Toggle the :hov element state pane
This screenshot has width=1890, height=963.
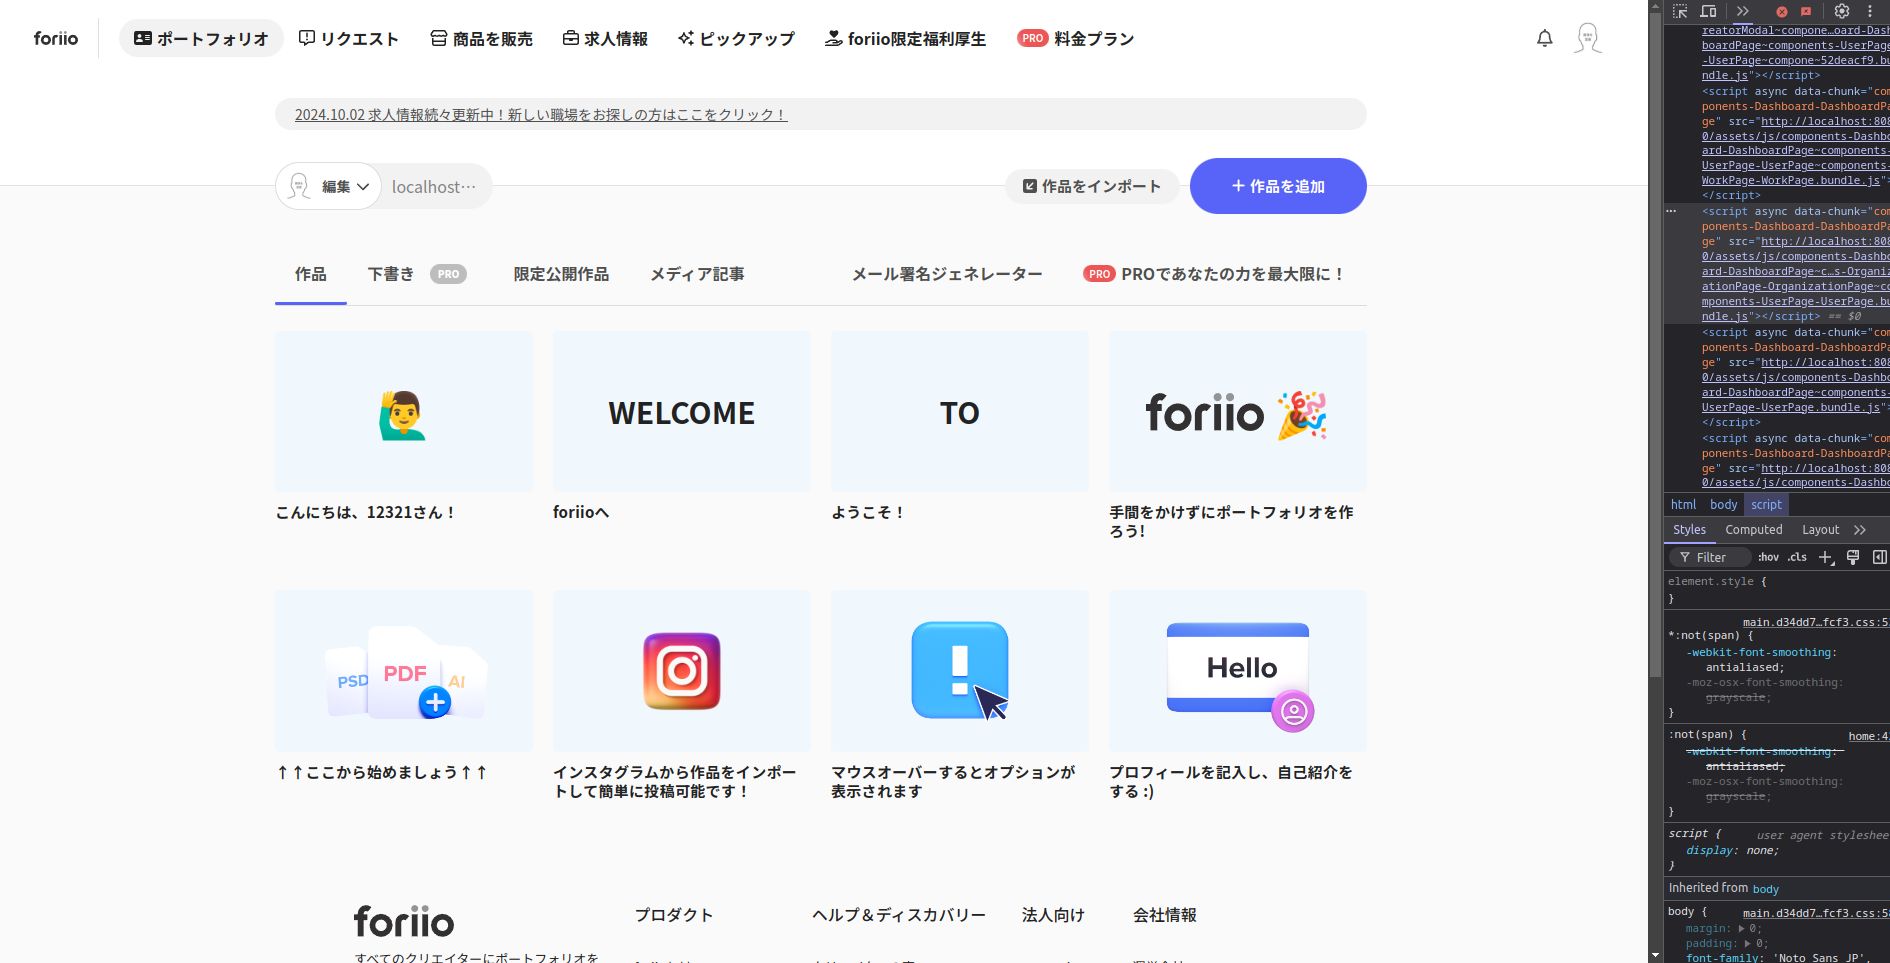[1771, 557]
